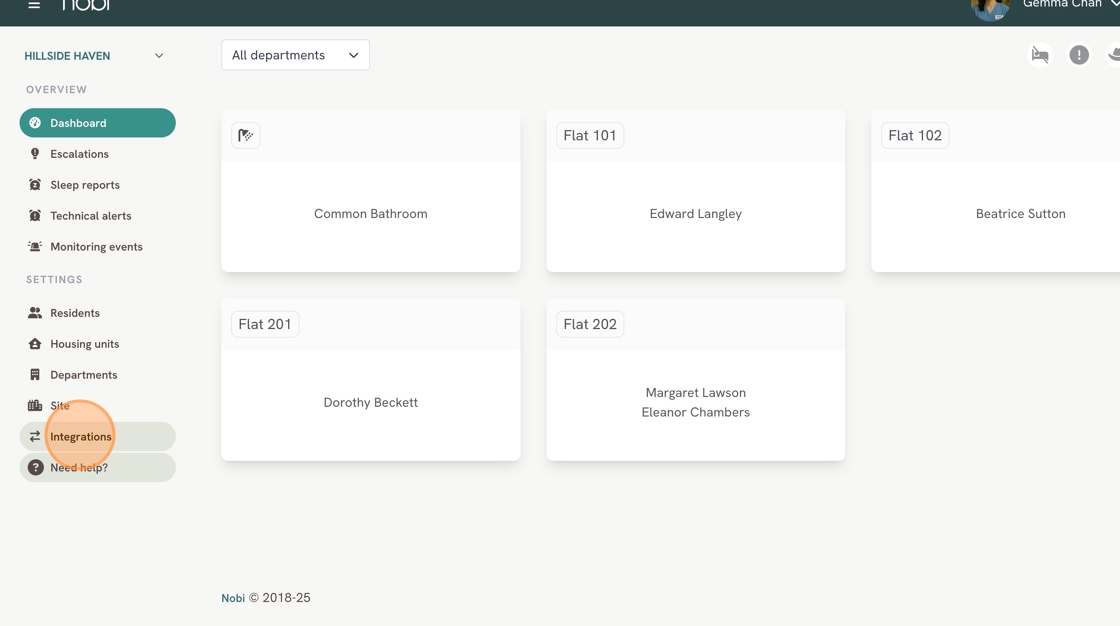The width and height of the screenshot is (1120, 626).
Task: Open Dorothy Beckett's Flat 201 card
Action: click(x=370, y=402)
